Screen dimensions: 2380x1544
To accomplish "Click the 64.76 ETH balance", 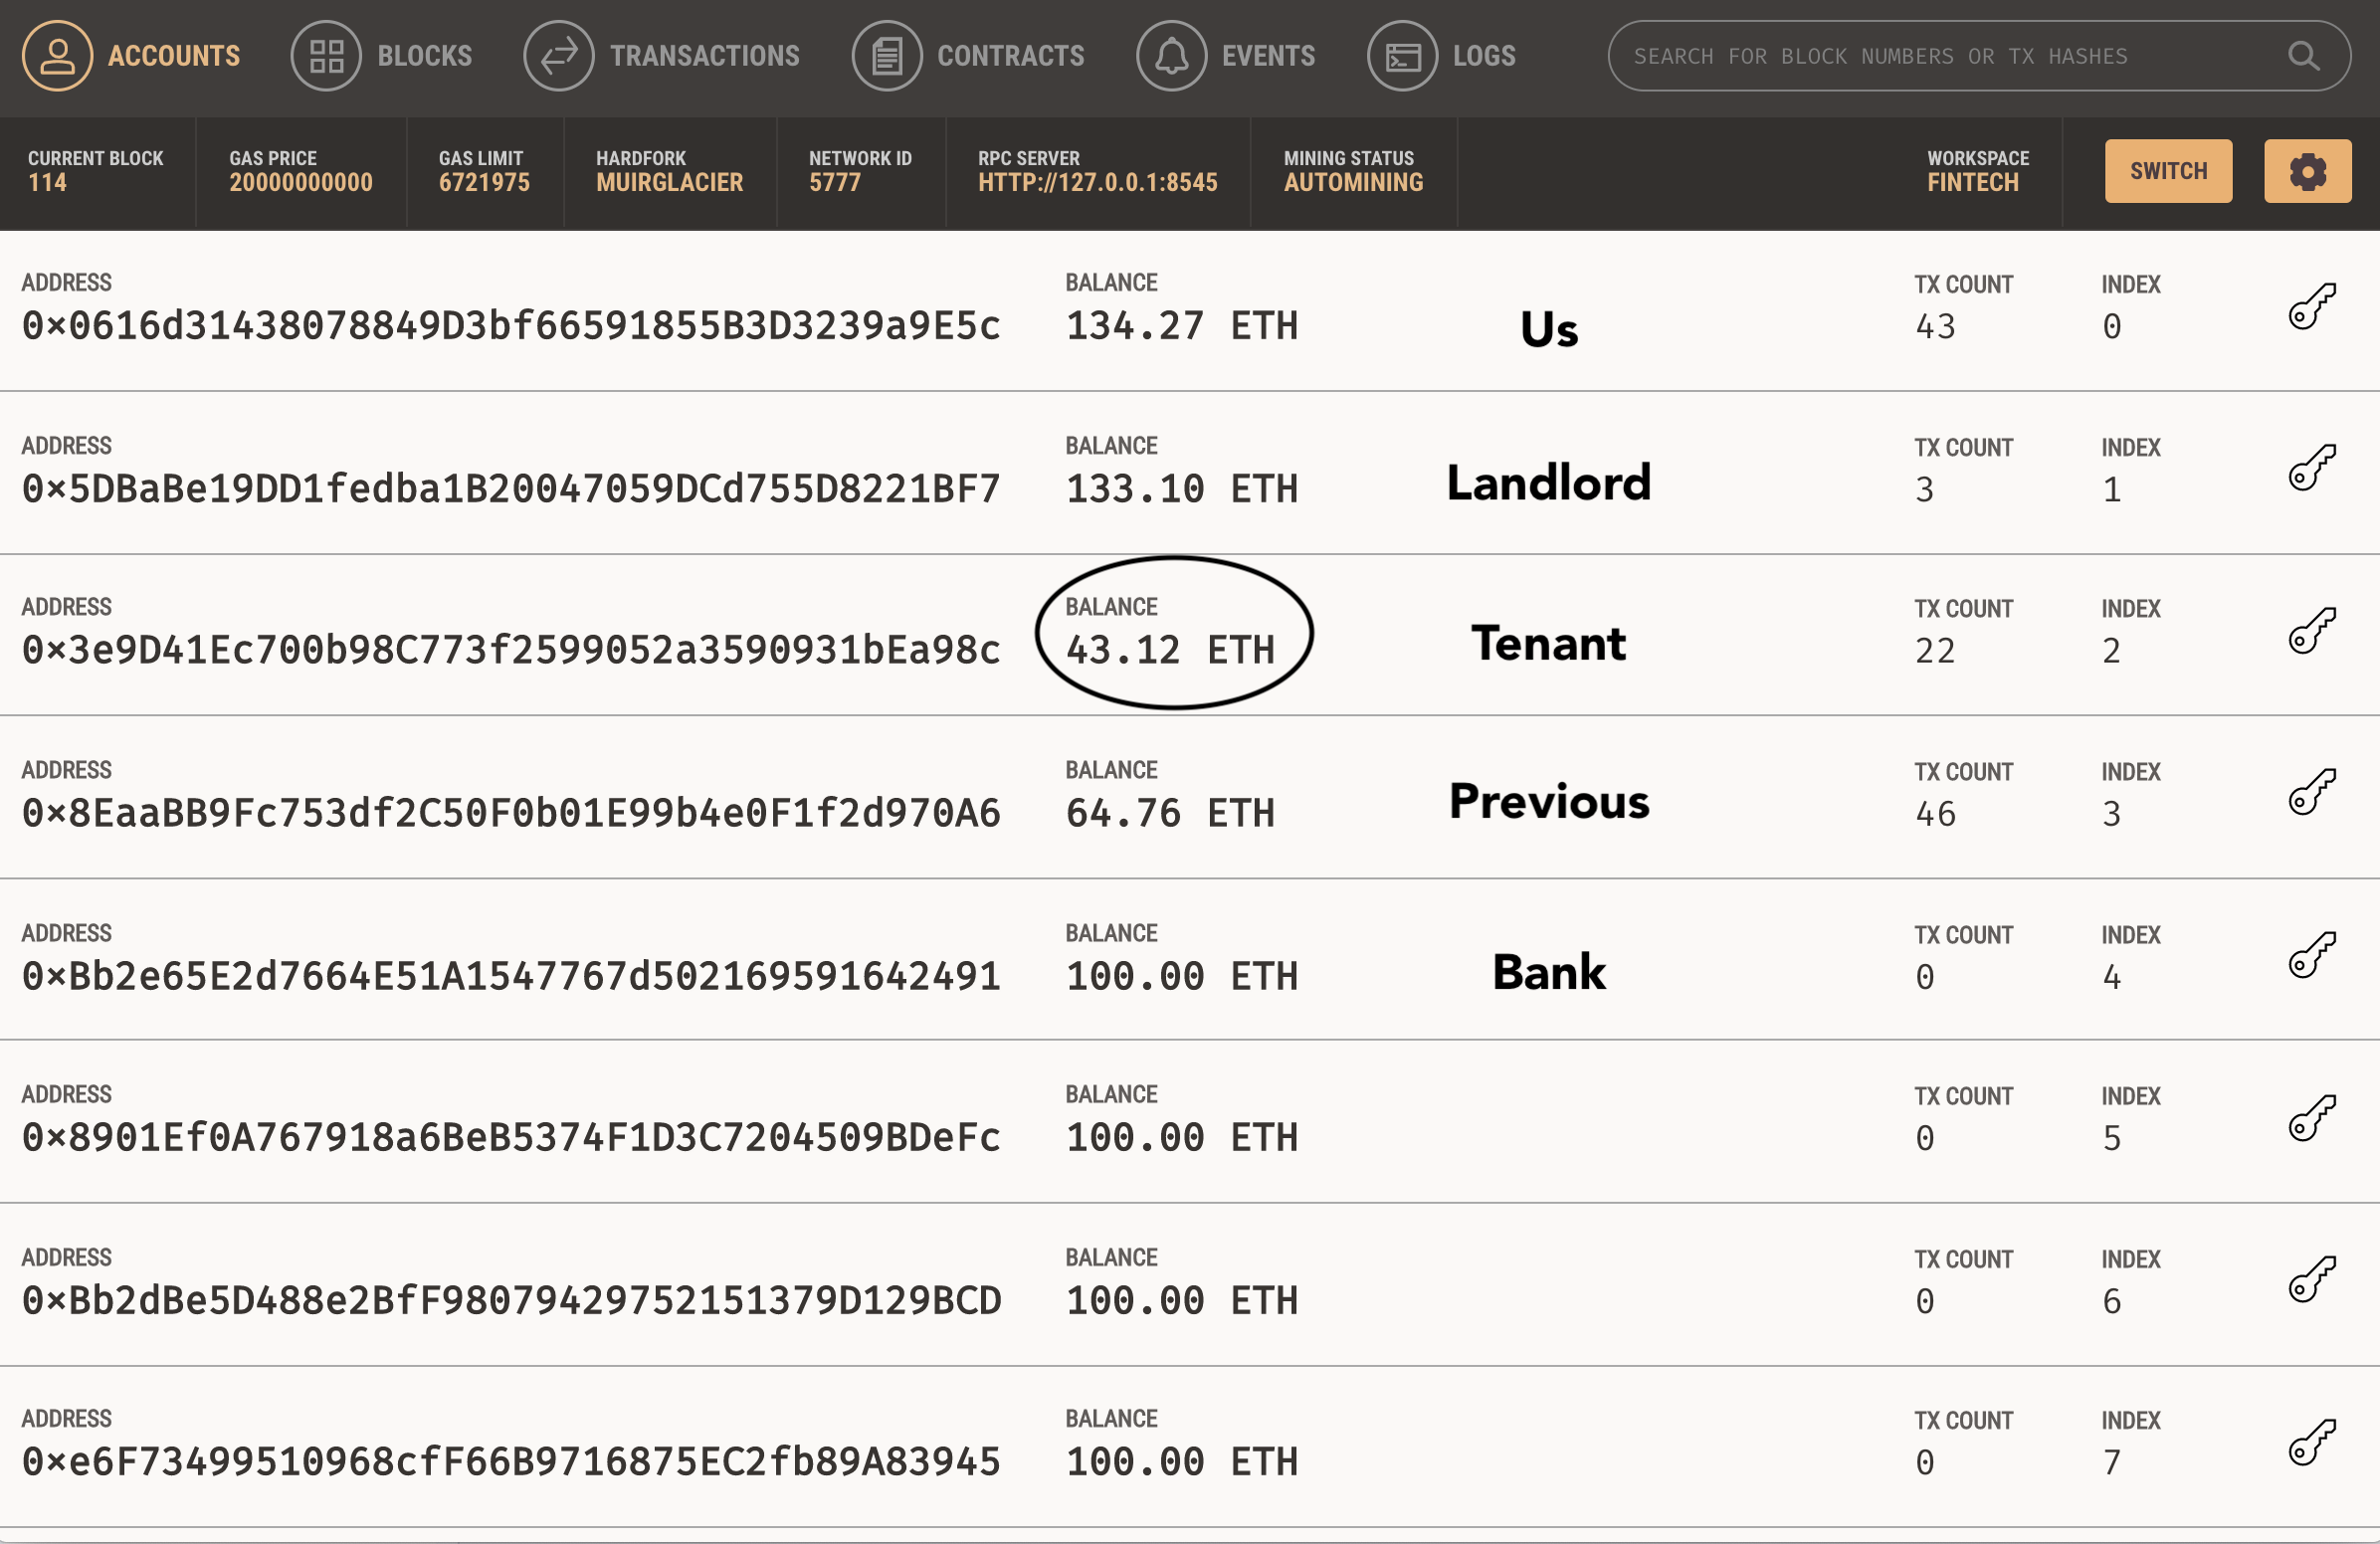I will (x=1171, y=814).
